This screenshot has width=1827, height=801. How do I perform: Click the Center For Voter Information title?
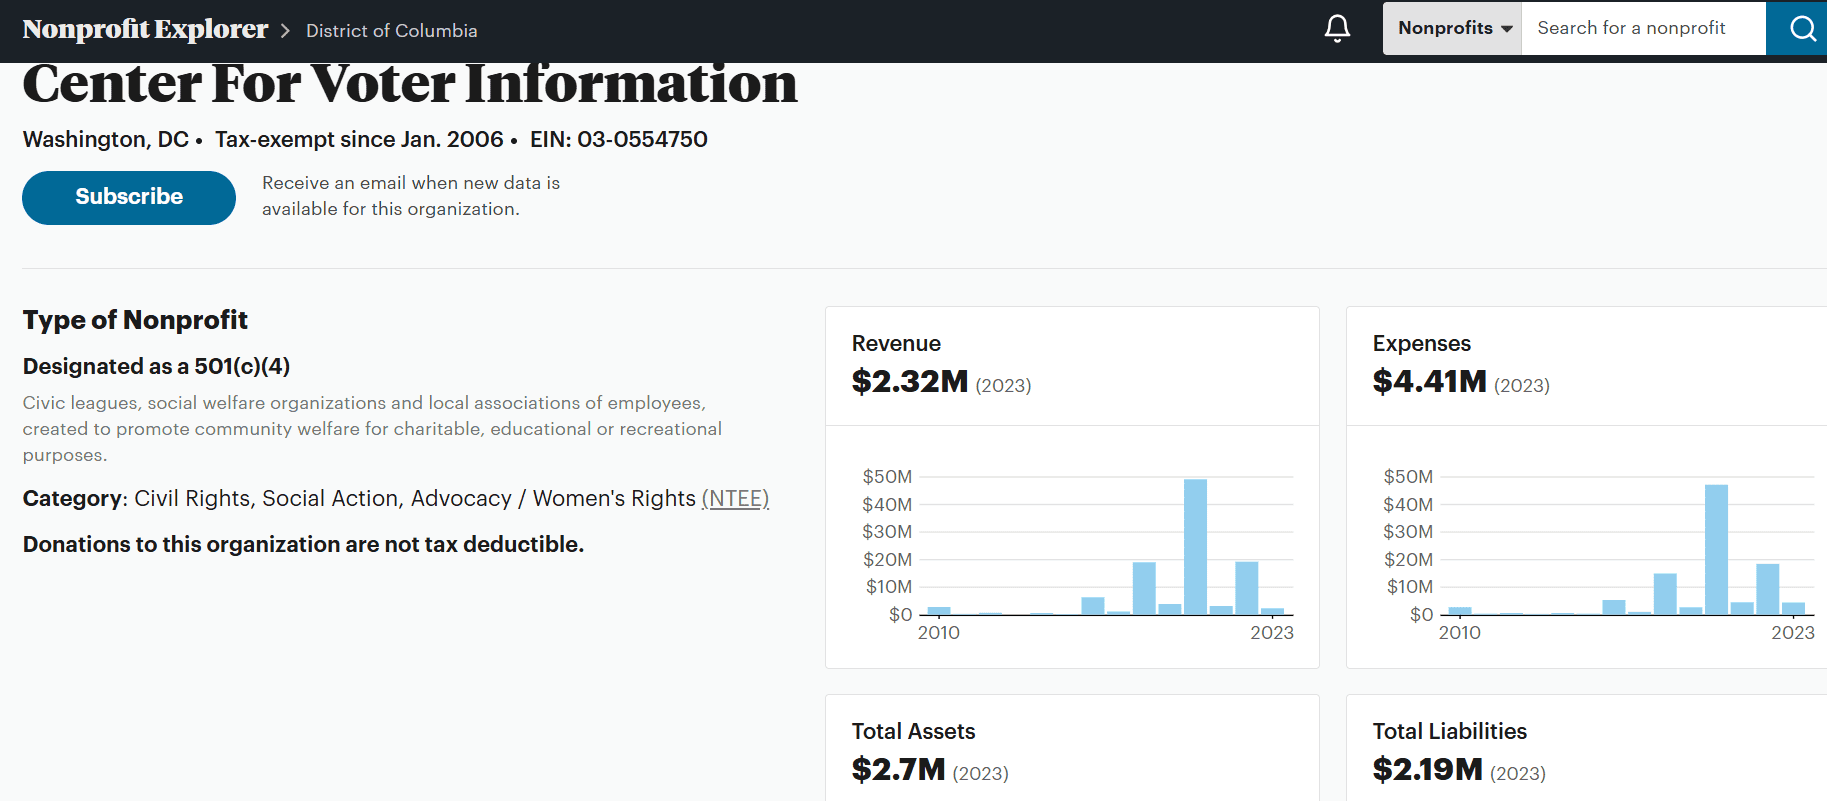(410, 84)
